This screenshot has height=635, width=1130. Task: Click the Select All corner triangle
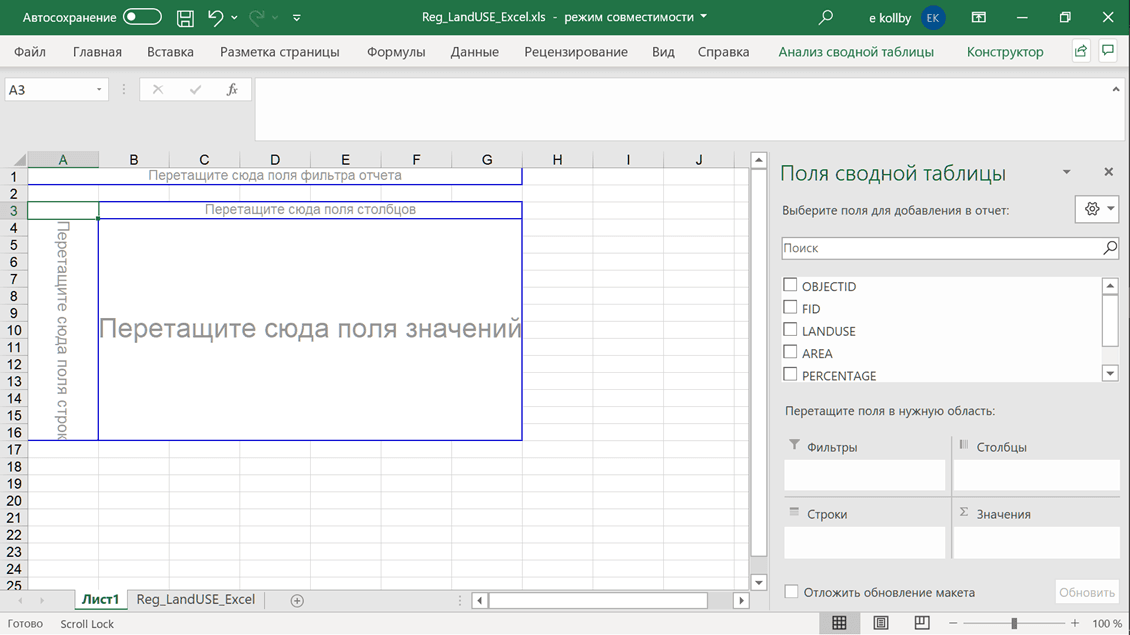tap(19, 159)
